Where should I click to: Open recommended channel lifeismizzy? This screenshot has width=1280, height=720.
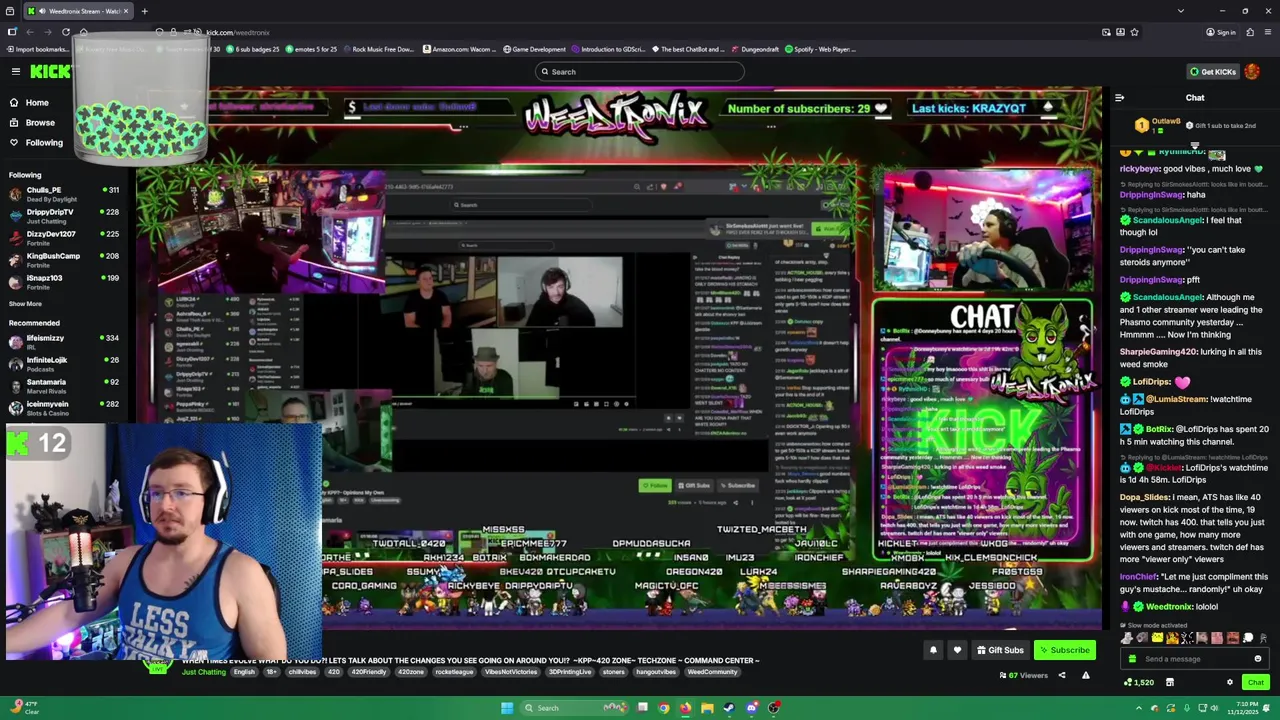point(64,342)
